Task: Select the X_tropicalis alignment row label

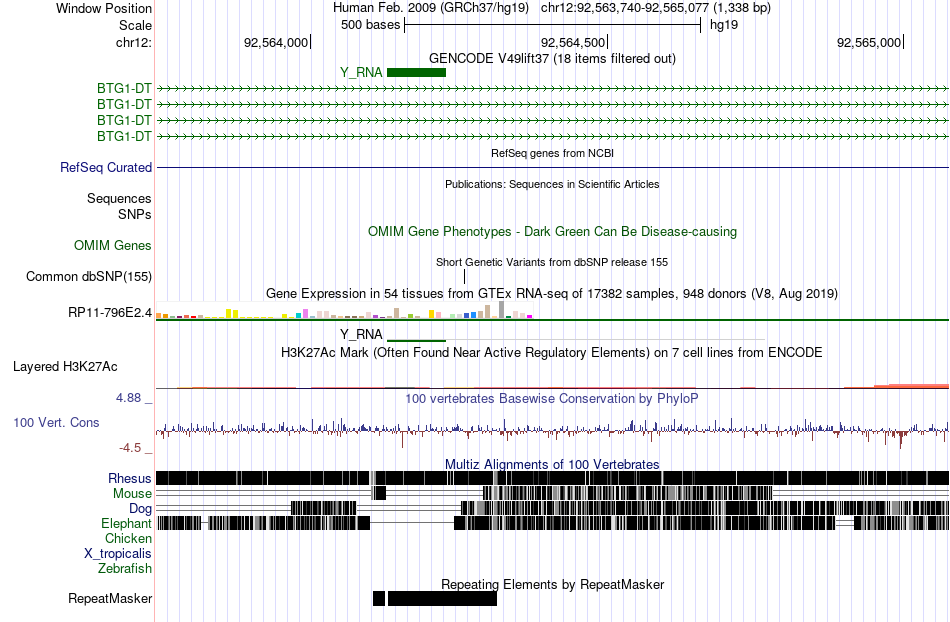Action: pos(118,553)
